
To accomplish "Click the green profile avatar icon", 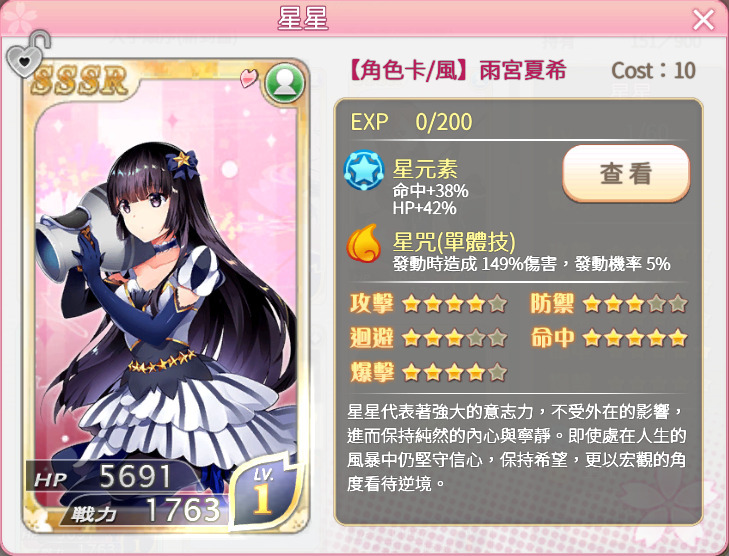I will 285,84.
